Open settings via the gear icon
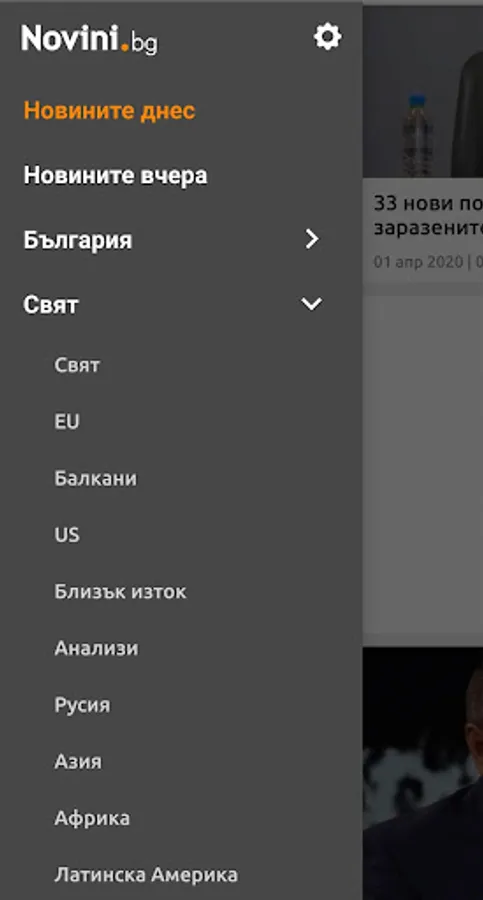 click(x=327, y=37)
